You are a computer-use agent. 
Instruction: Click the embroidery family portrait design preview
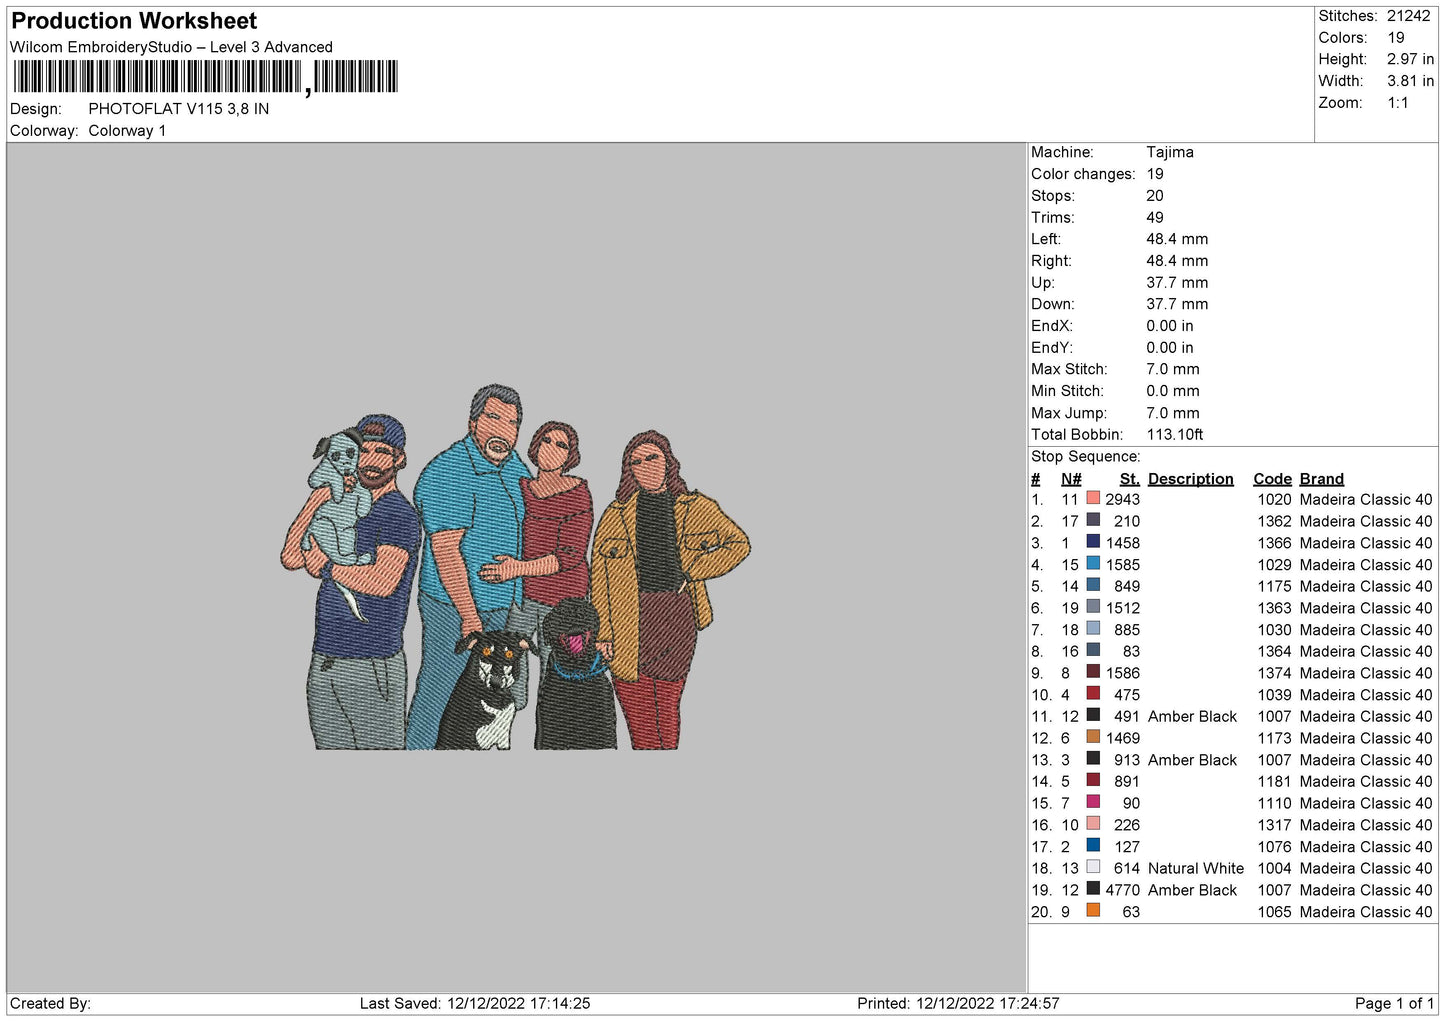[515, 567]
